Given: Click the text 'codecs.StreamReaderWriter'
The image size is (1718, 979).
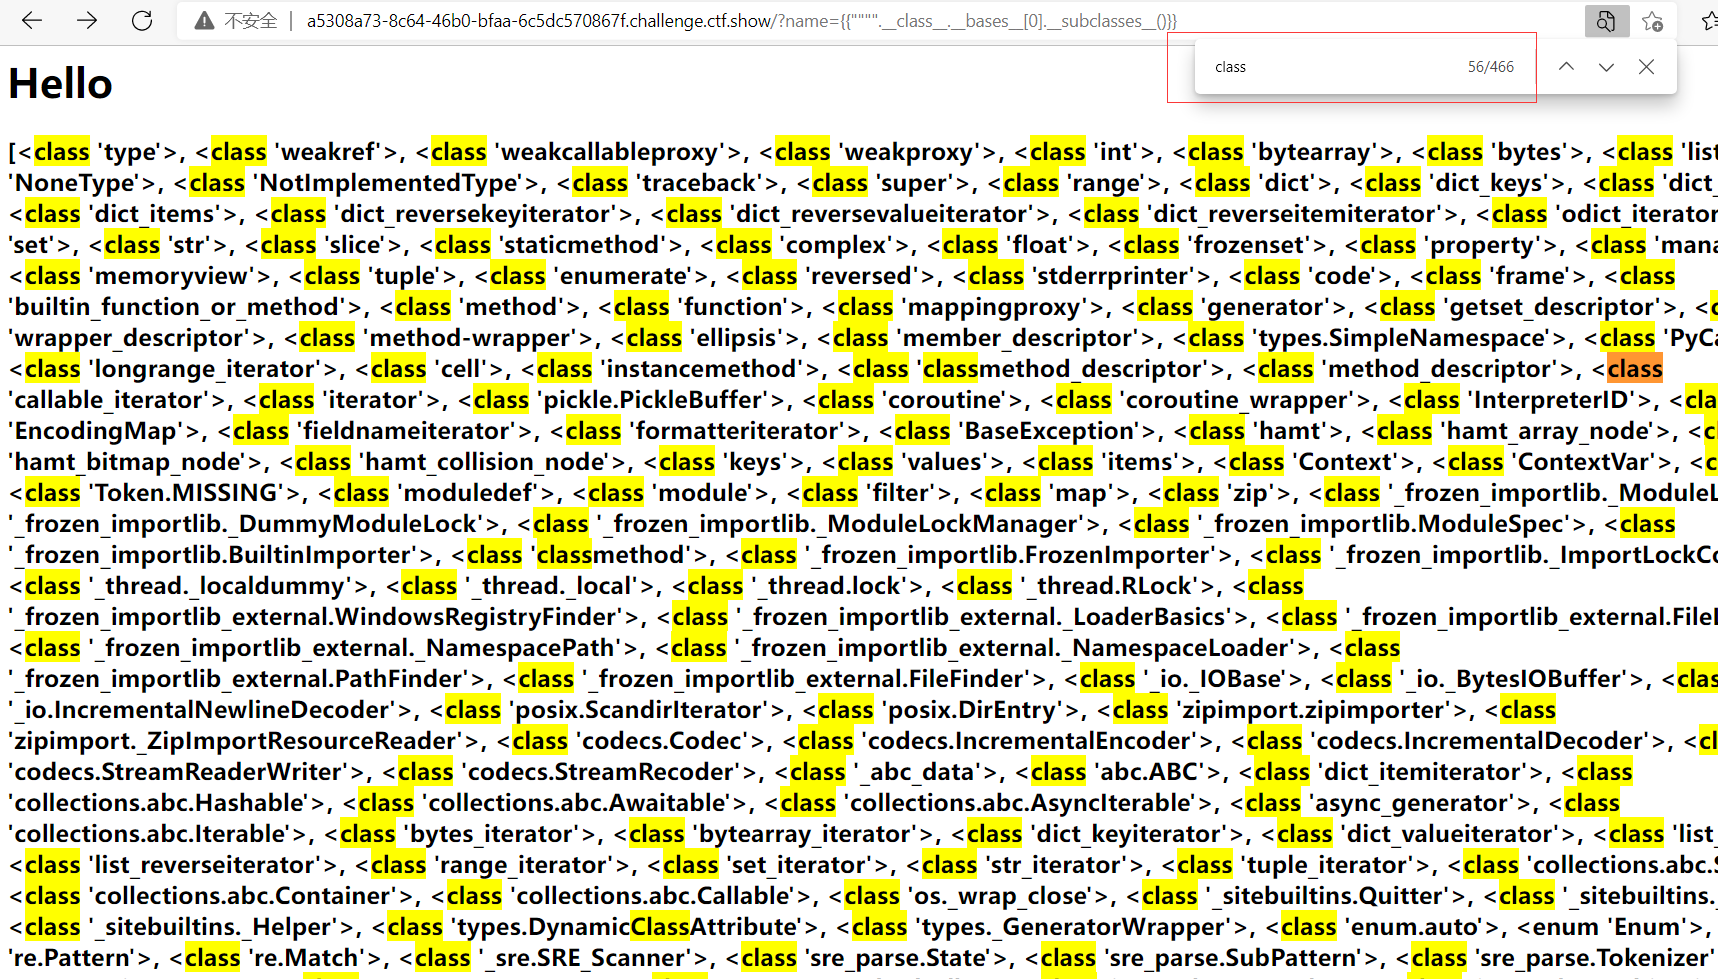Looking at the screenshot, I should [x=178, y=772].
